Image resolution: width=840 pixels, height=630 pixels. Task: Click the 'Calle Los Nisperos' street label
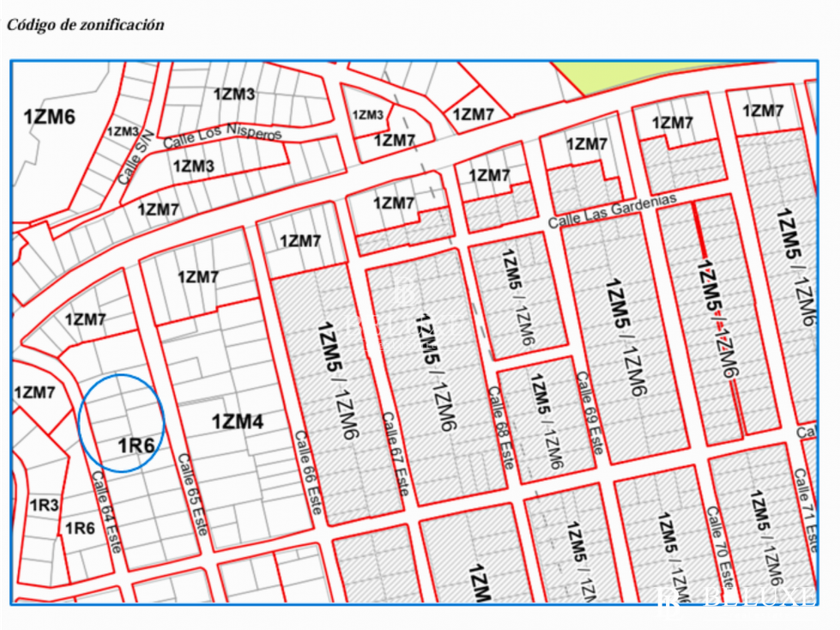pos(222,137)
